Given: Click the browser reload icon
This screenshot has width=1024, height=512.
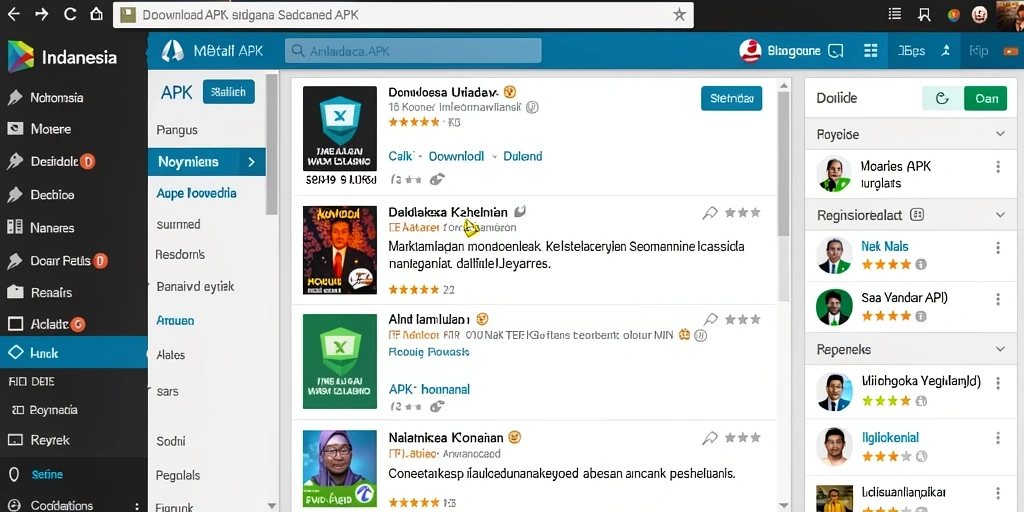Looking at the screenshot, I should [70, 14].
